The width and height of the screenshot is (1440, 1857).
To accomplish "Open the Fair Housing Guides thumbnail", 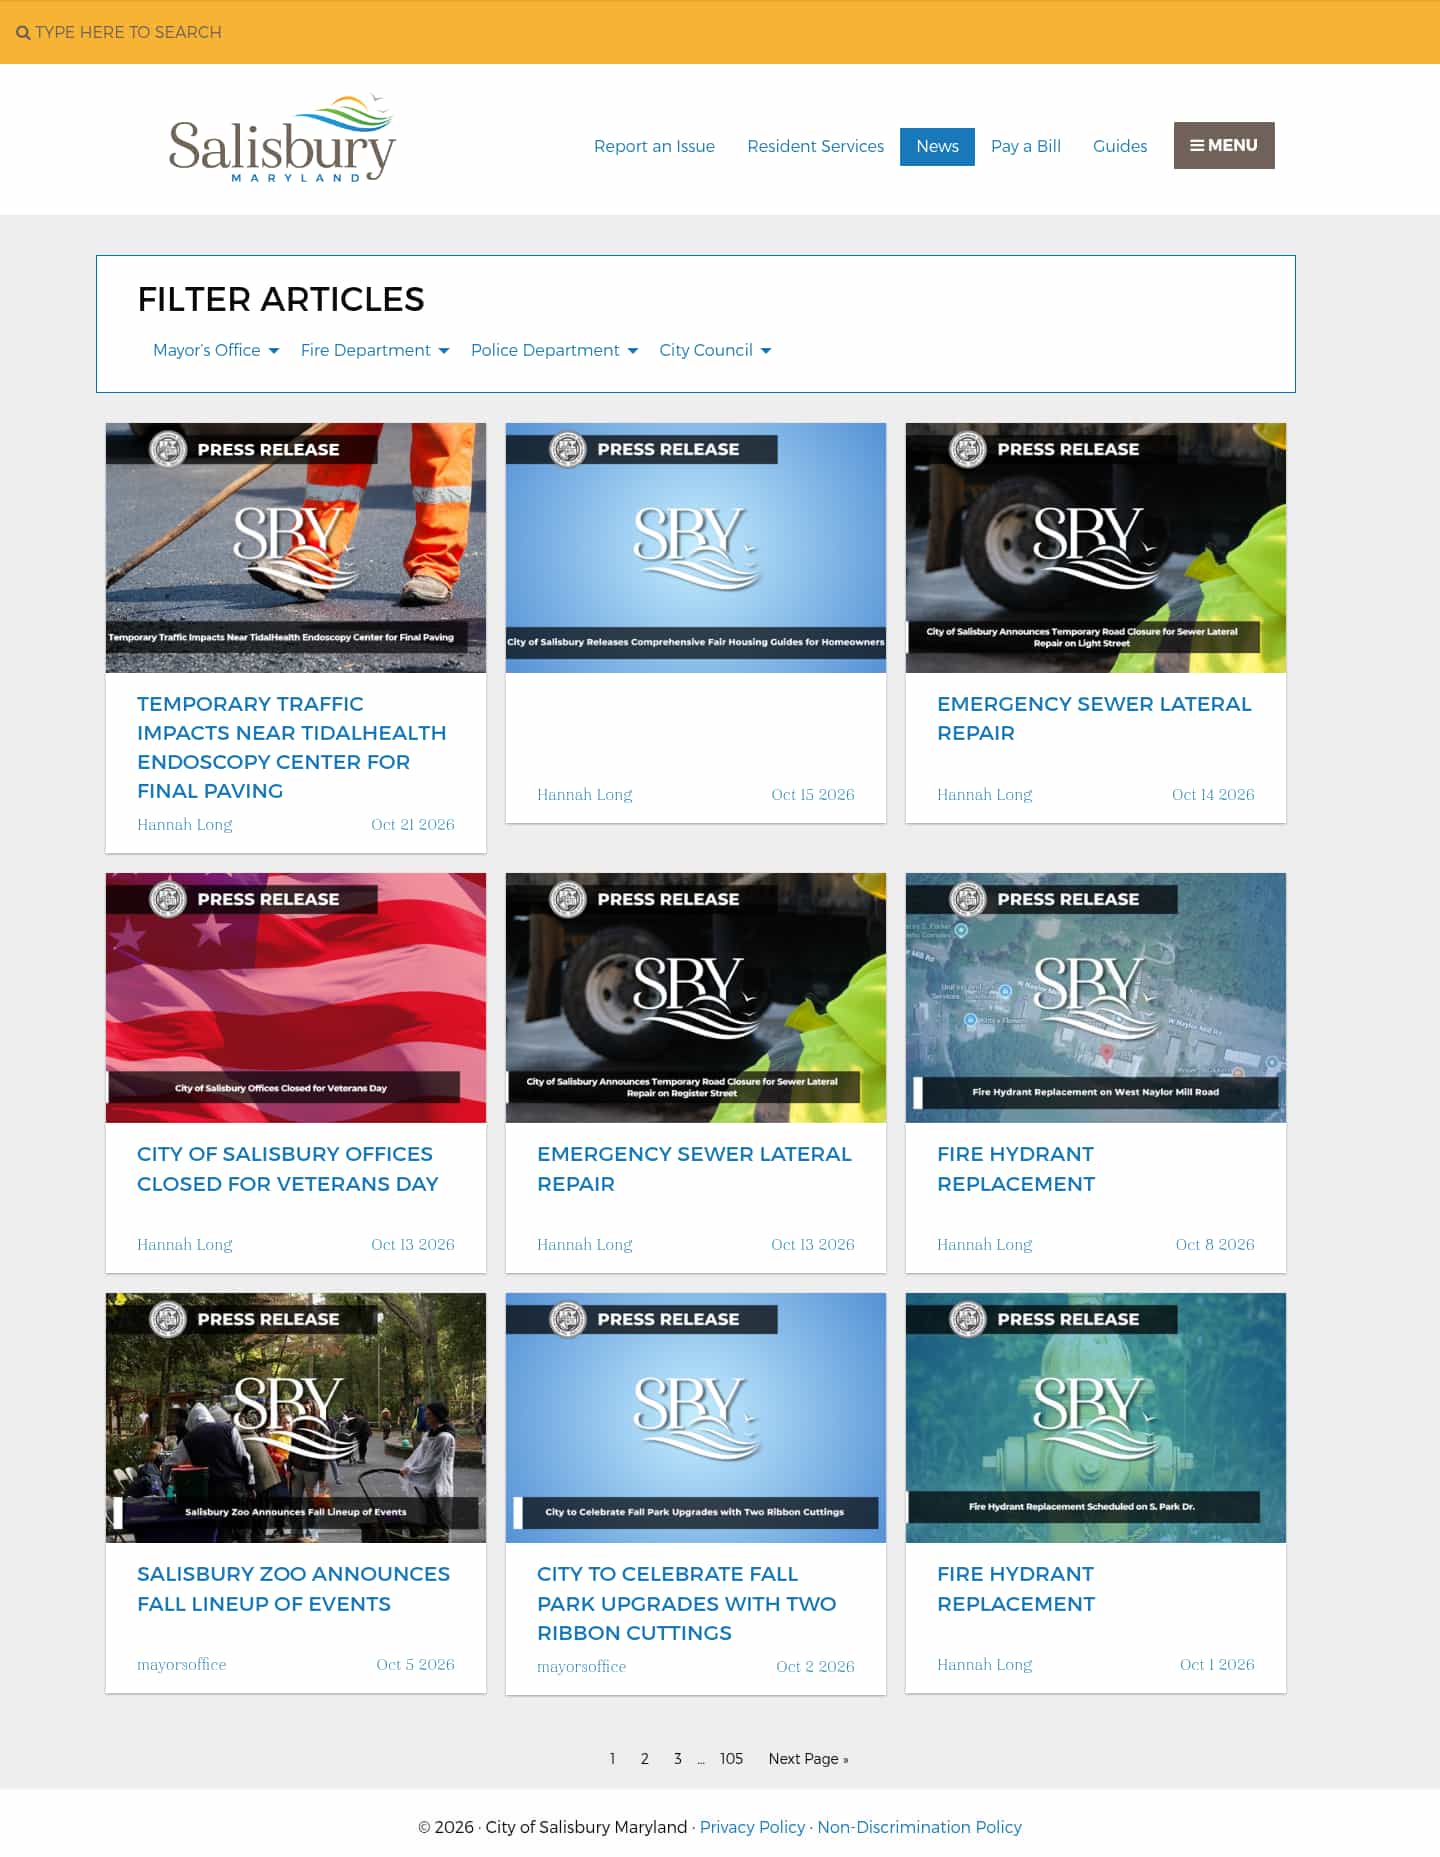I will point(696,547).
